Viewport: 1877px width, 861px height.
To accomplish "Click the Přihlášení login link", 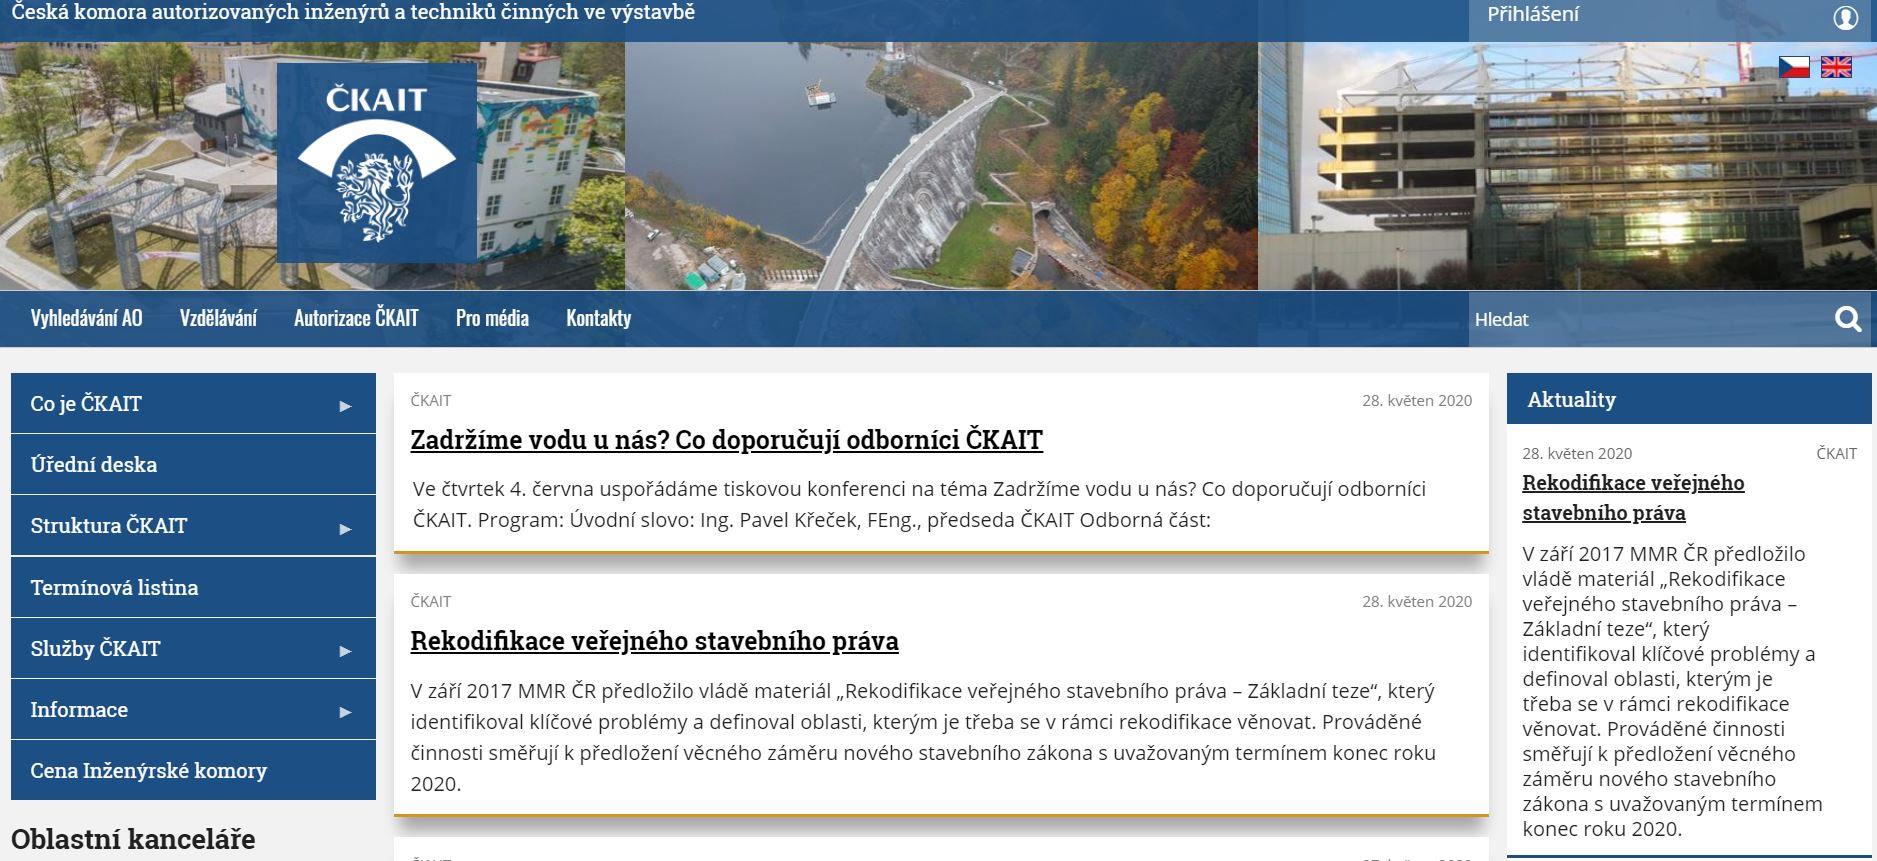I will tap(1533, 15).
